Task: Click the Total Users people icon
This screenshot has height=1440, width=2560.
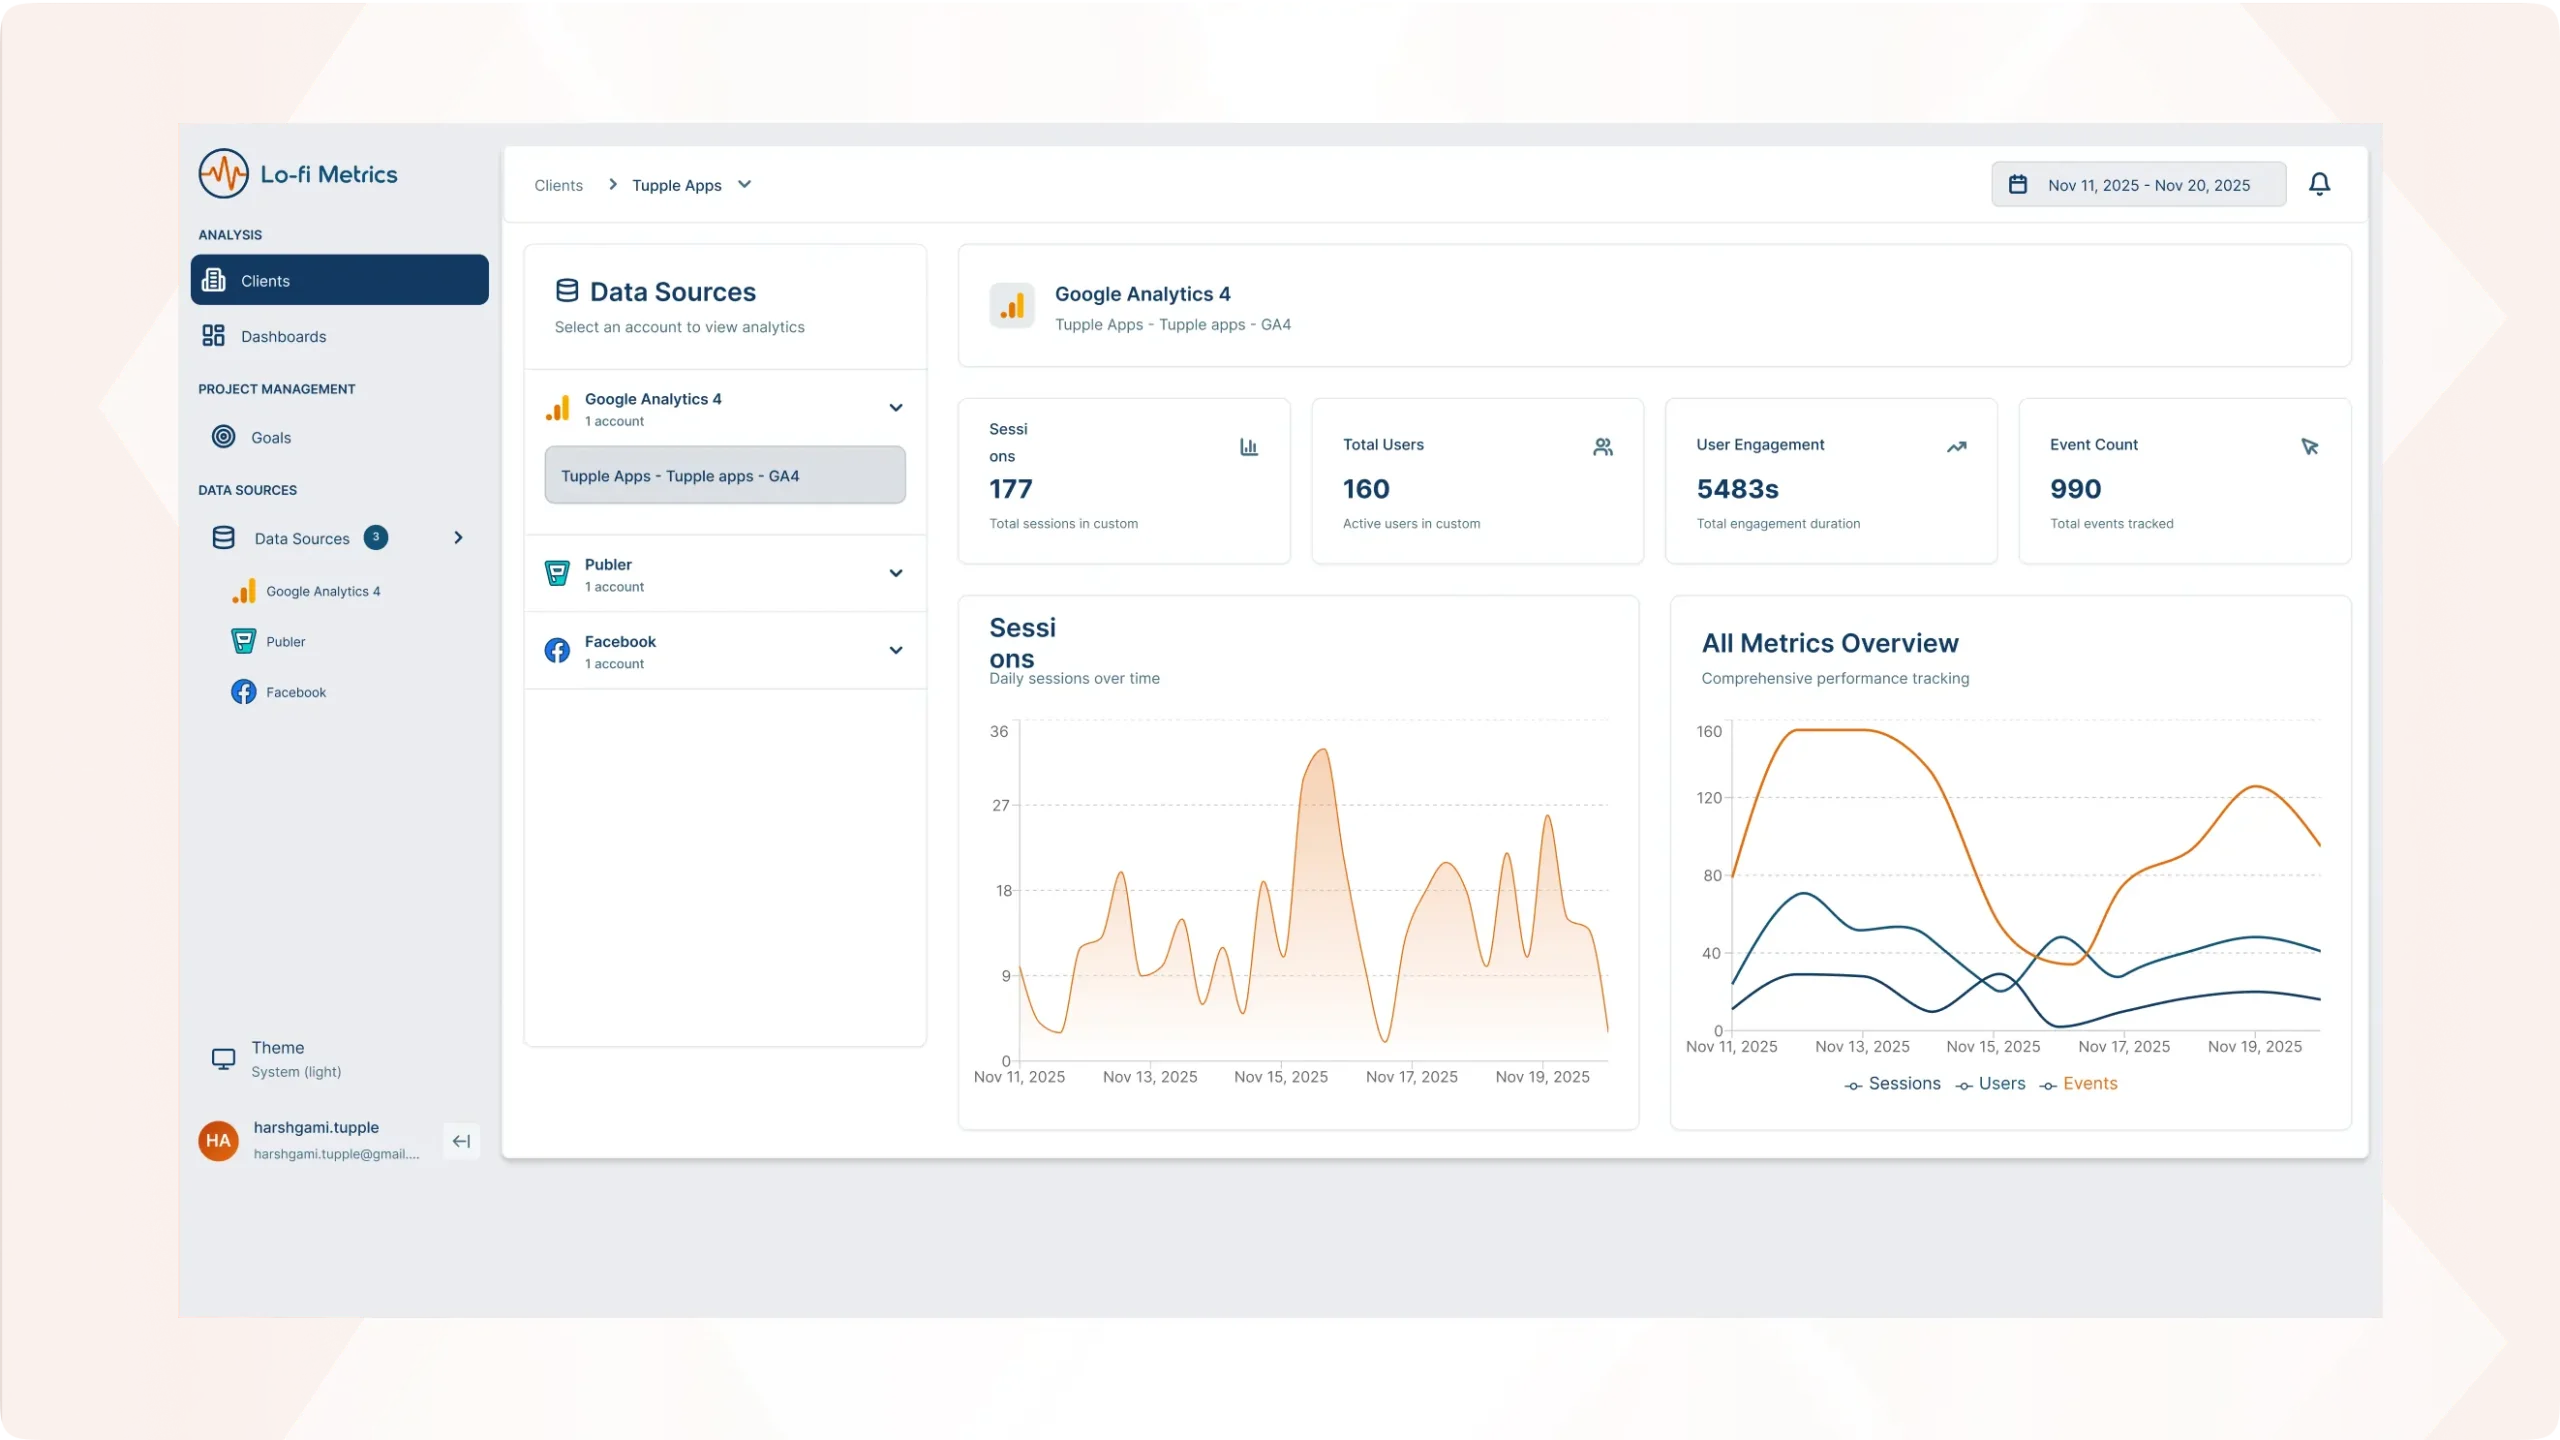Action: coord(1602,447)
